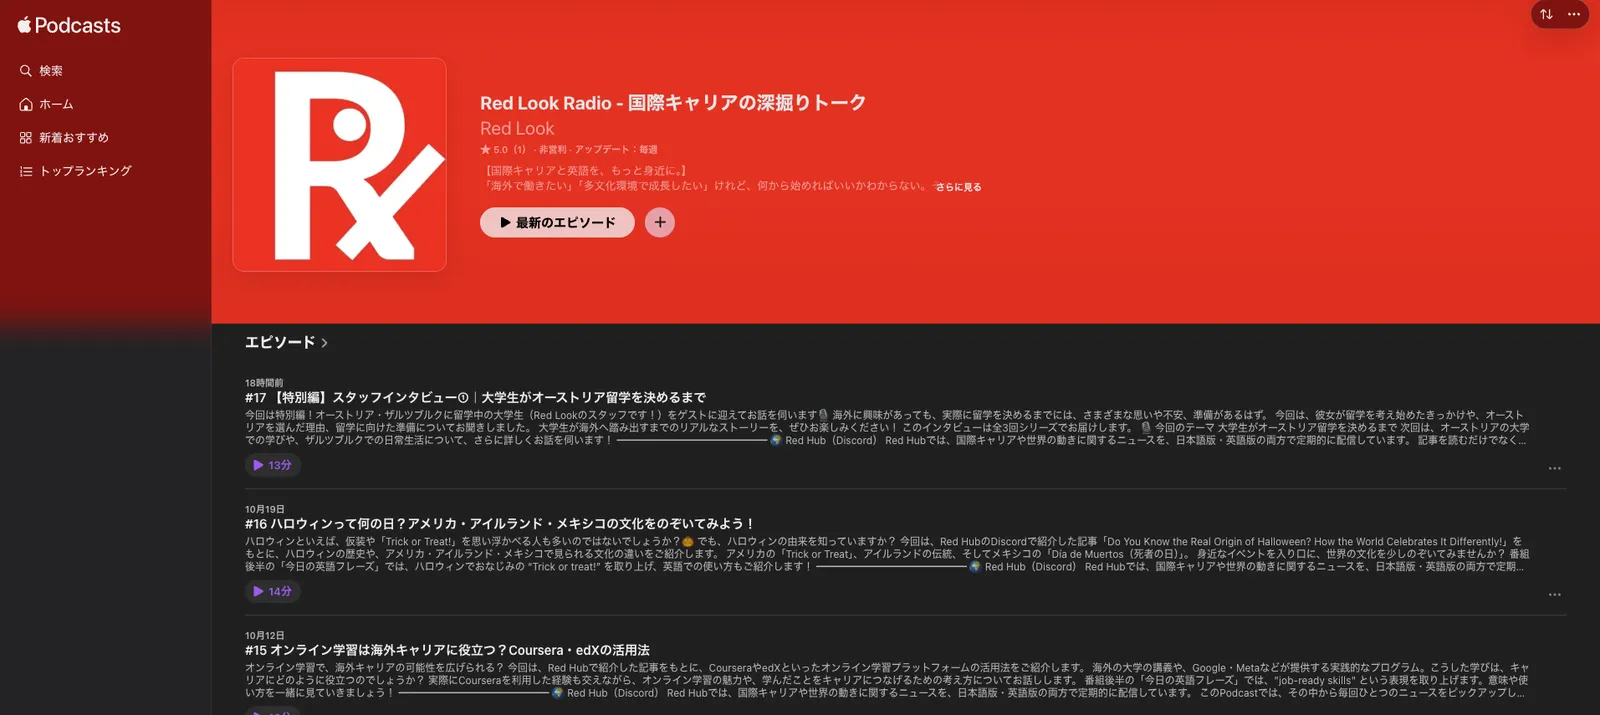Play 最新のエピソード
This screenshot has width=1600, height=715.
557,223
